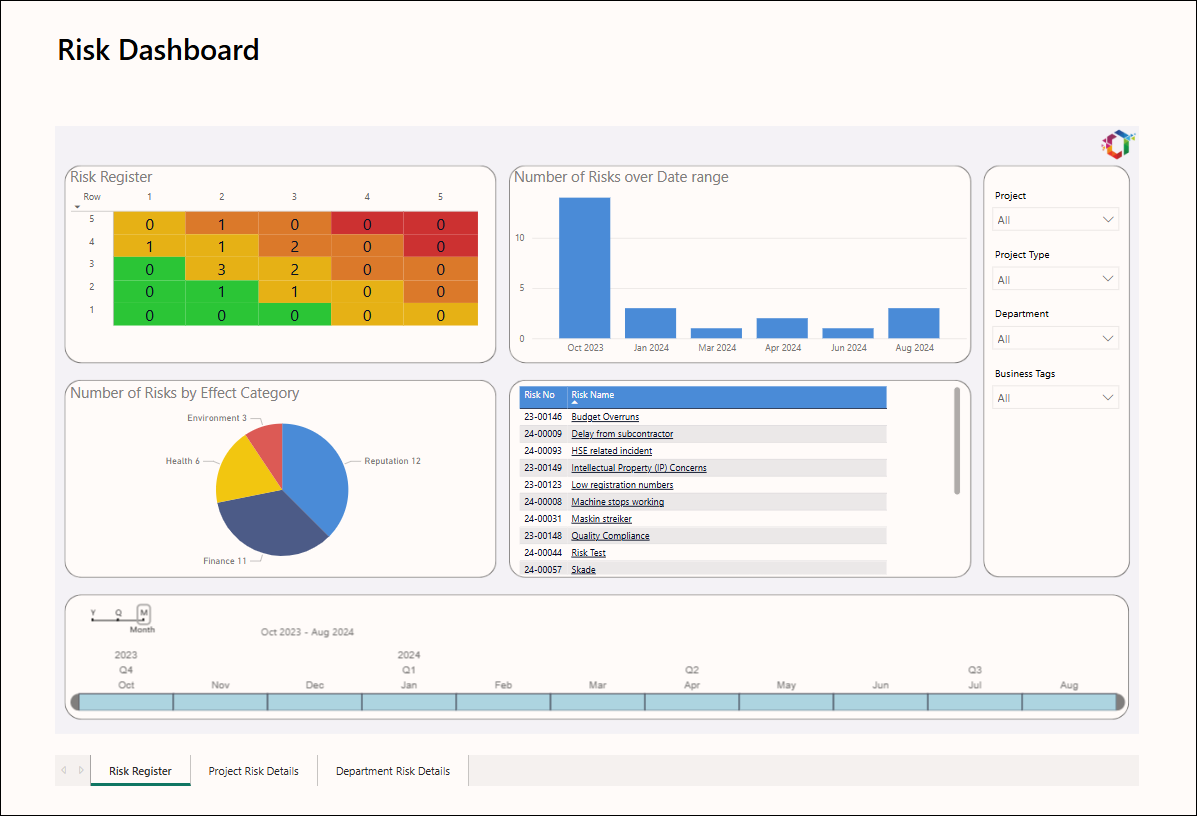This screenshot has width=1197, height=816.
Task: Open the Project filter dropdown
Action: [x=1055, y=220]
